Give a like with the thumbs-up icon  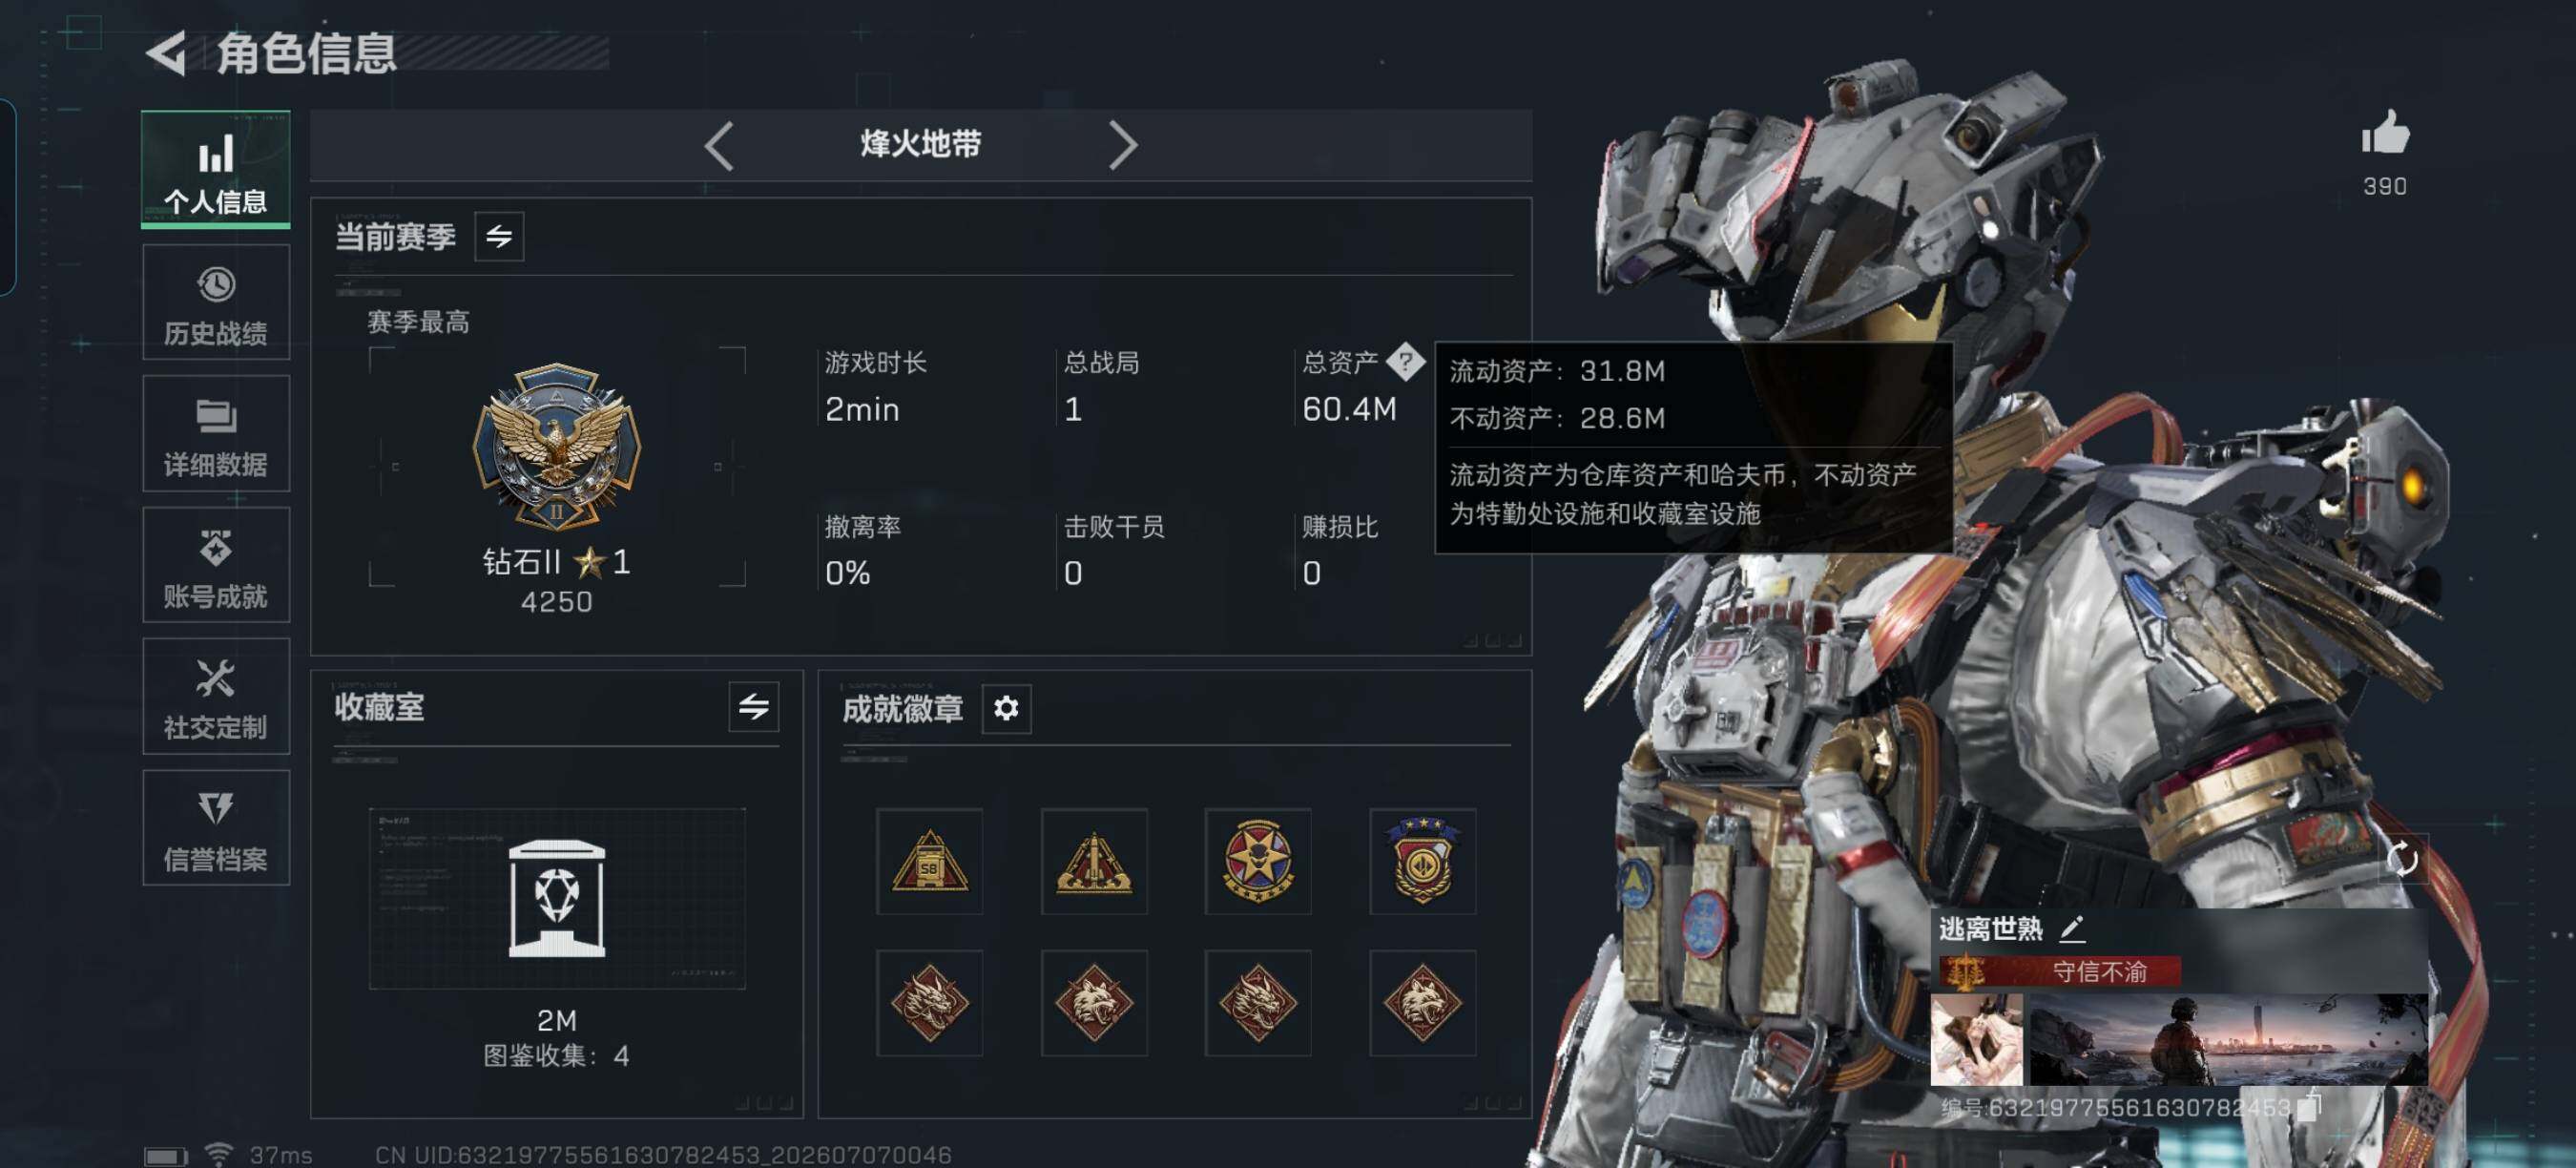coord(2385,133)
